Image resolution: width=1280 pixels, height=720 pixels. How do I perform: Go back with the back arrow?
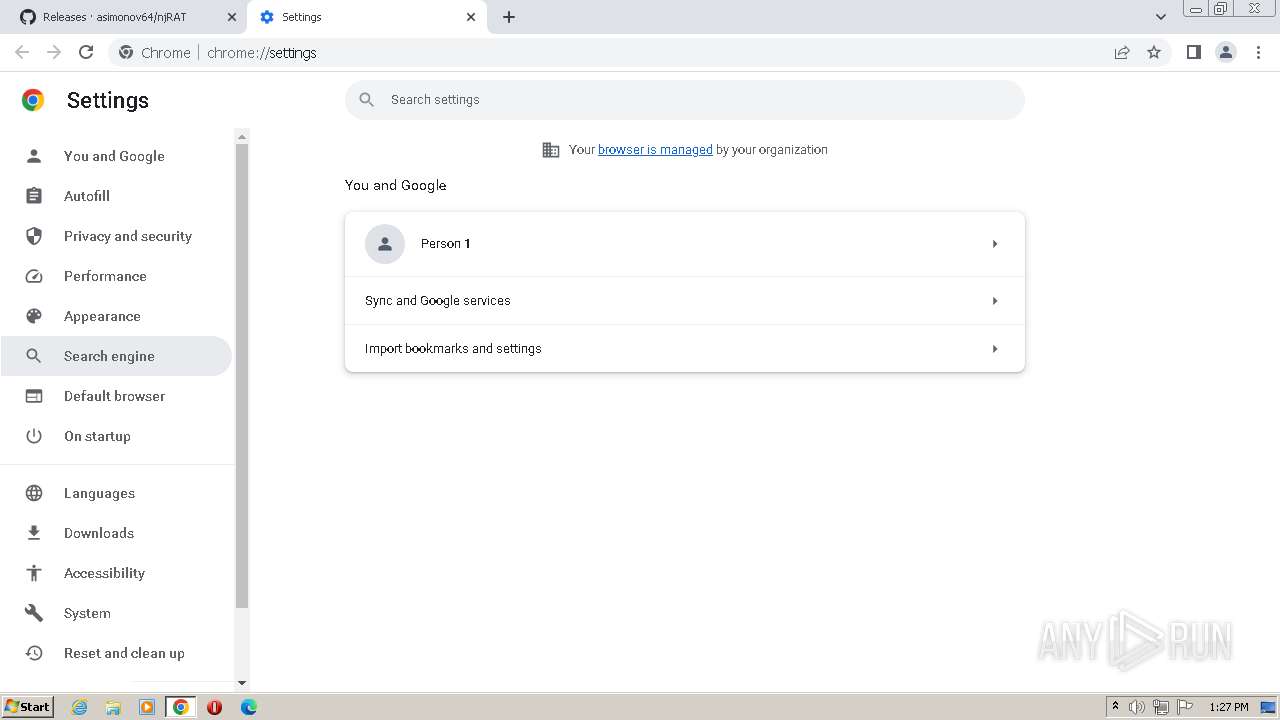22,52
